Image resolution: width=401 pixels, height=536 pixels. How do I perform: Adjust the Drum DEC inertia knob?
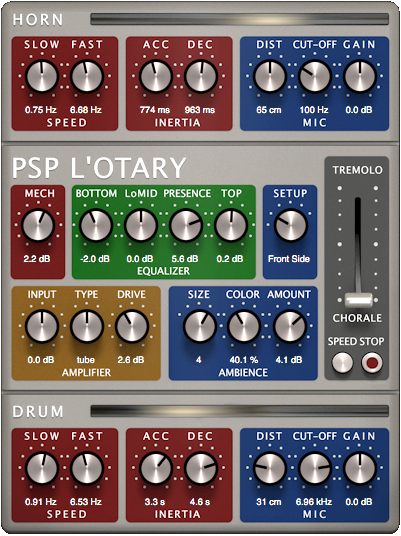[201, 469]
